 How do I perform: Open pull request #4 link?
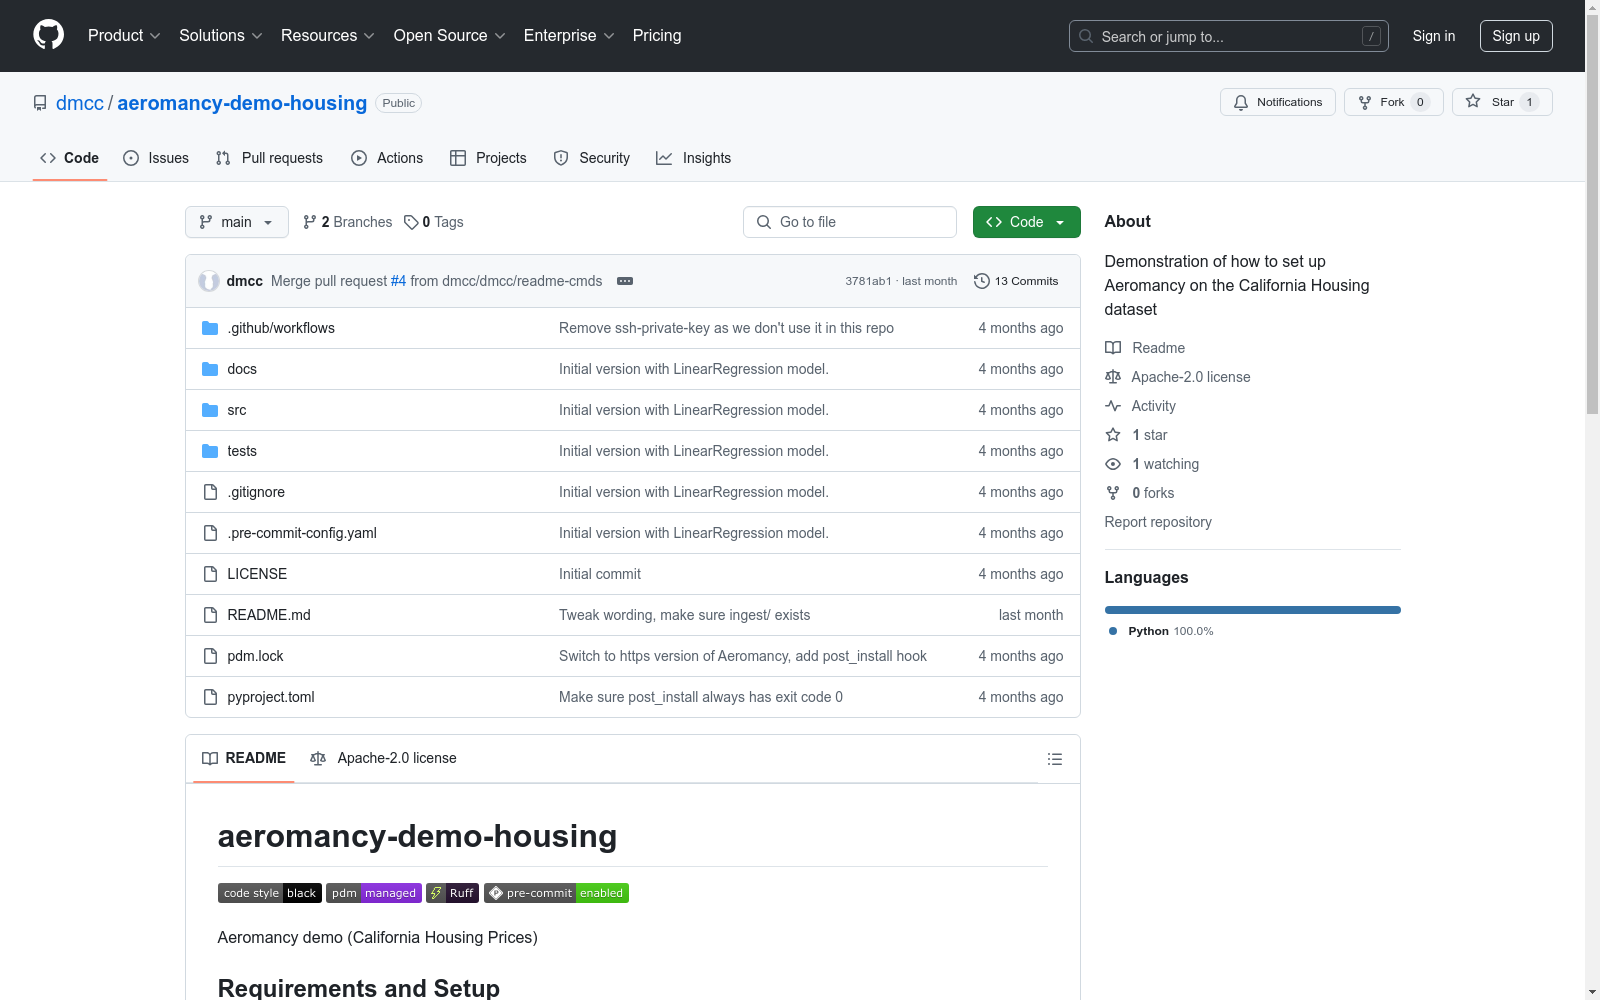398,281
